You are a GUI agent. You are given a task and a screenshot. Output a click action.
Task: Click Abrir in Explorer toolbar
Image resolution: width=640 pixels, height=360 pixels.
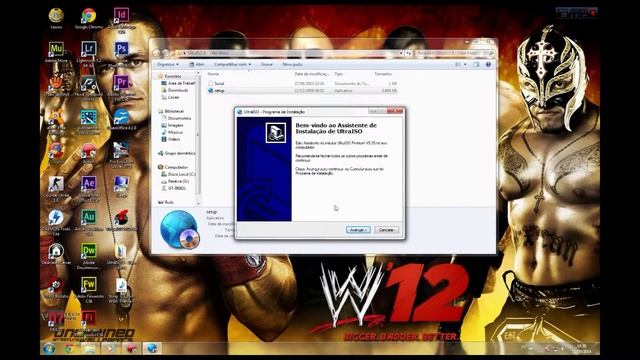[197, 64]
